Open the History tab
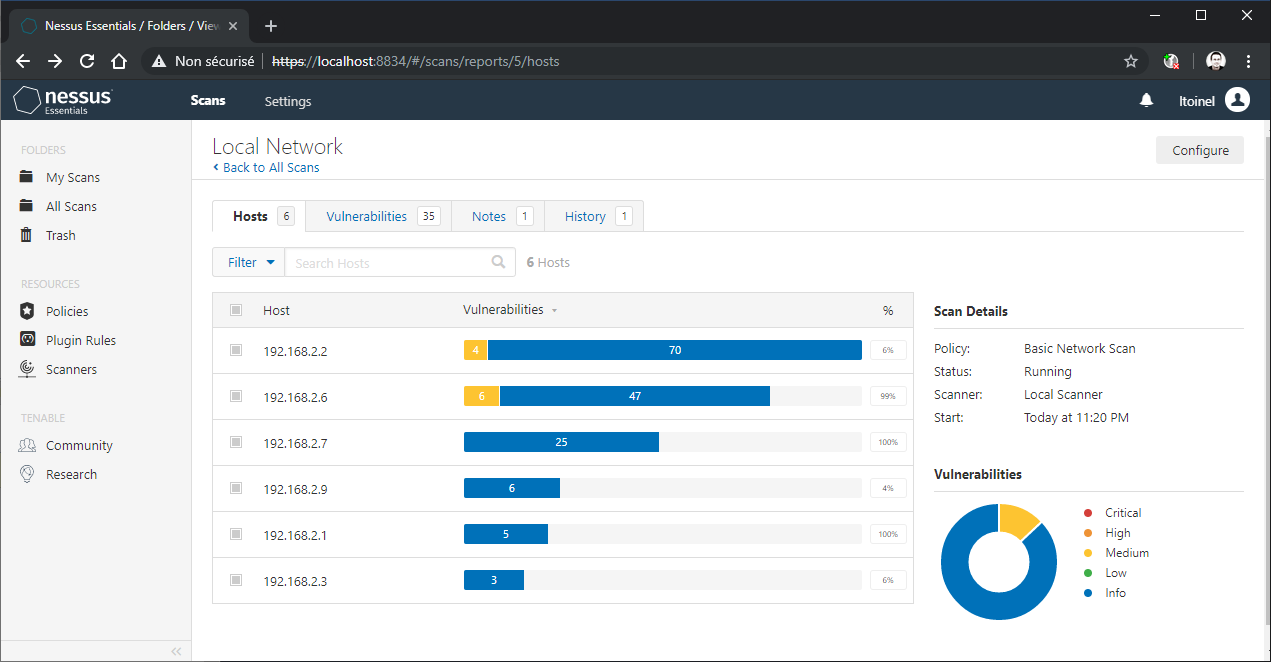Image resolution: width=1271 pixels, height=662 pixels. tap(594, 216)
